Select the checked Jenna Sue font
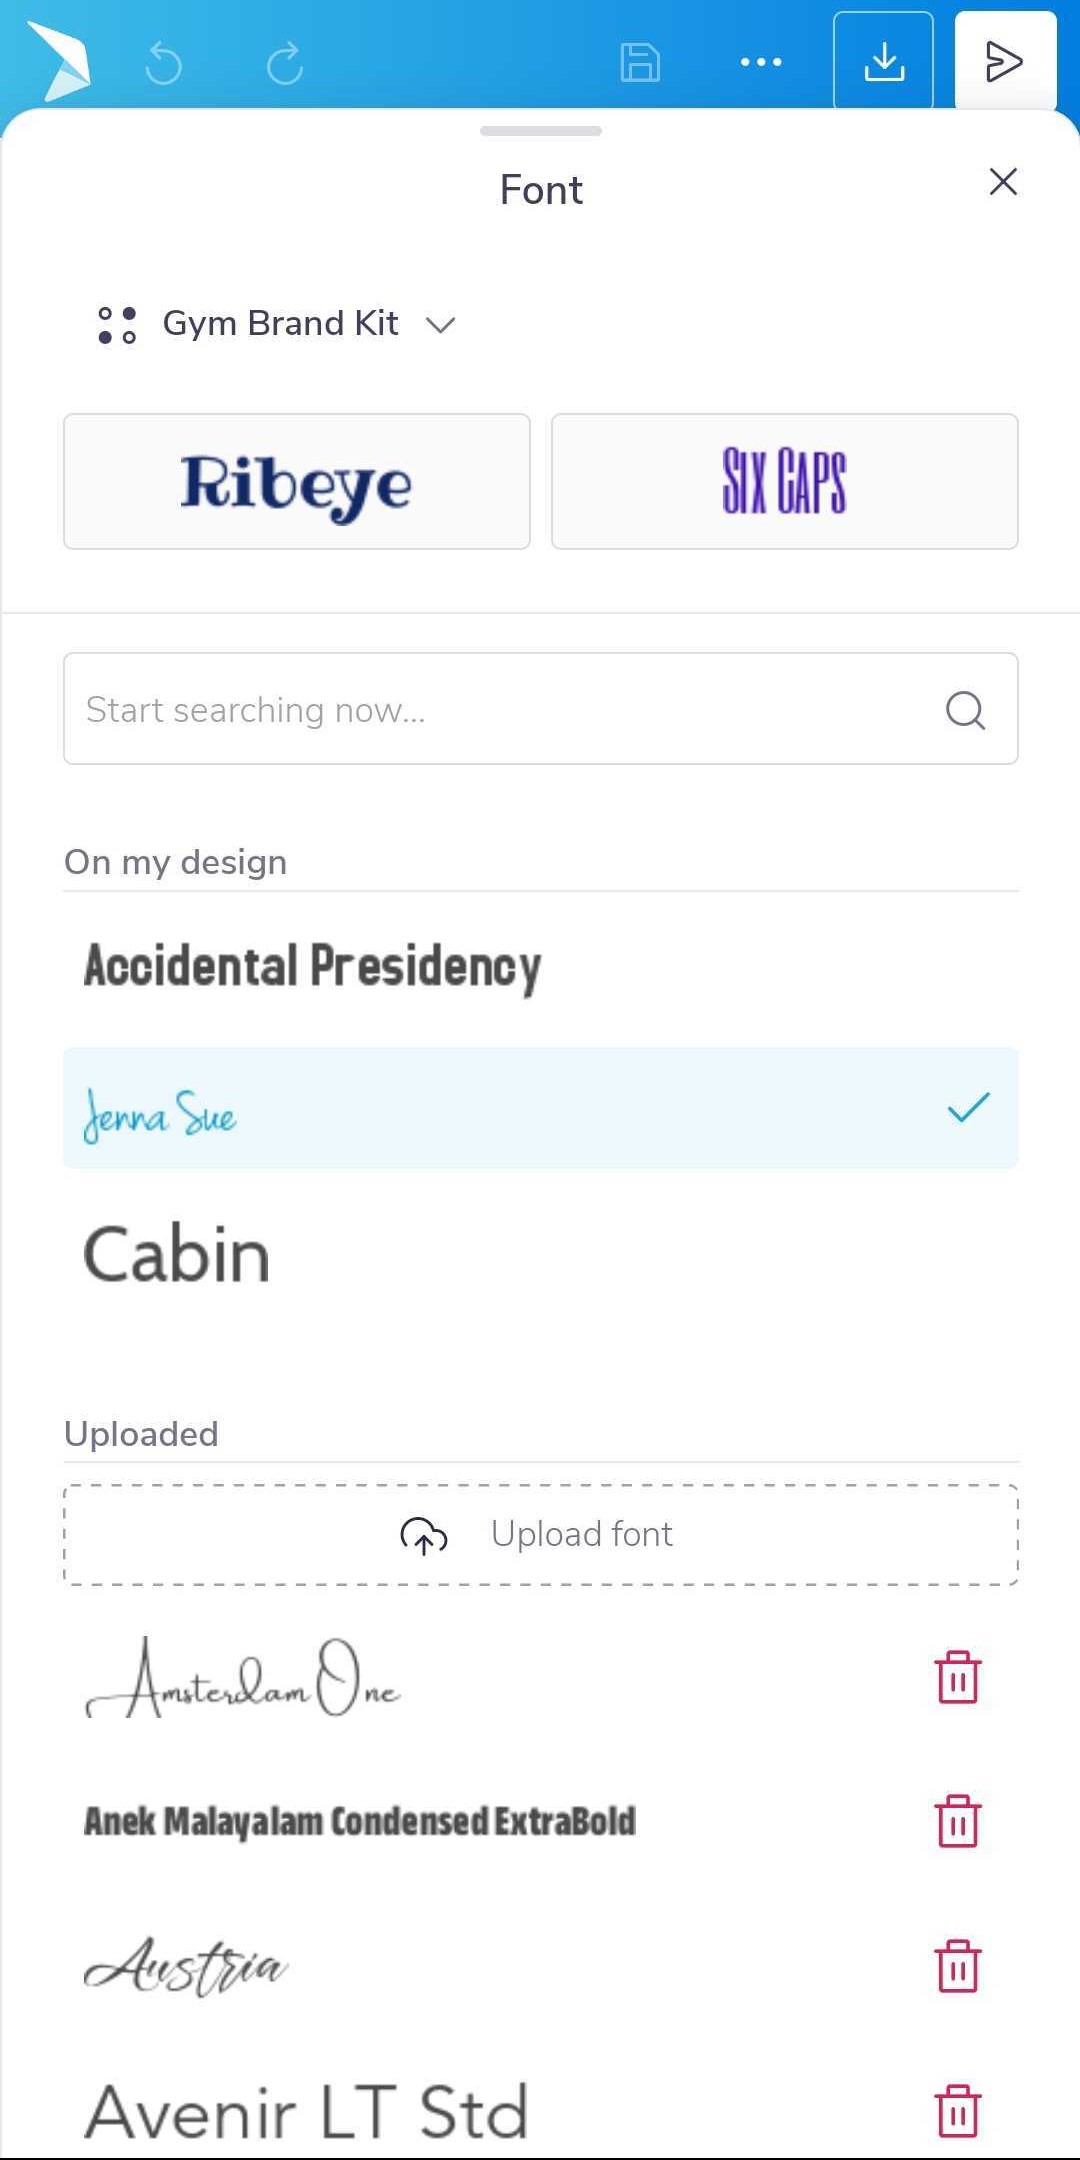Viewport: 1080px width, 2160px height. [541, 1108]
